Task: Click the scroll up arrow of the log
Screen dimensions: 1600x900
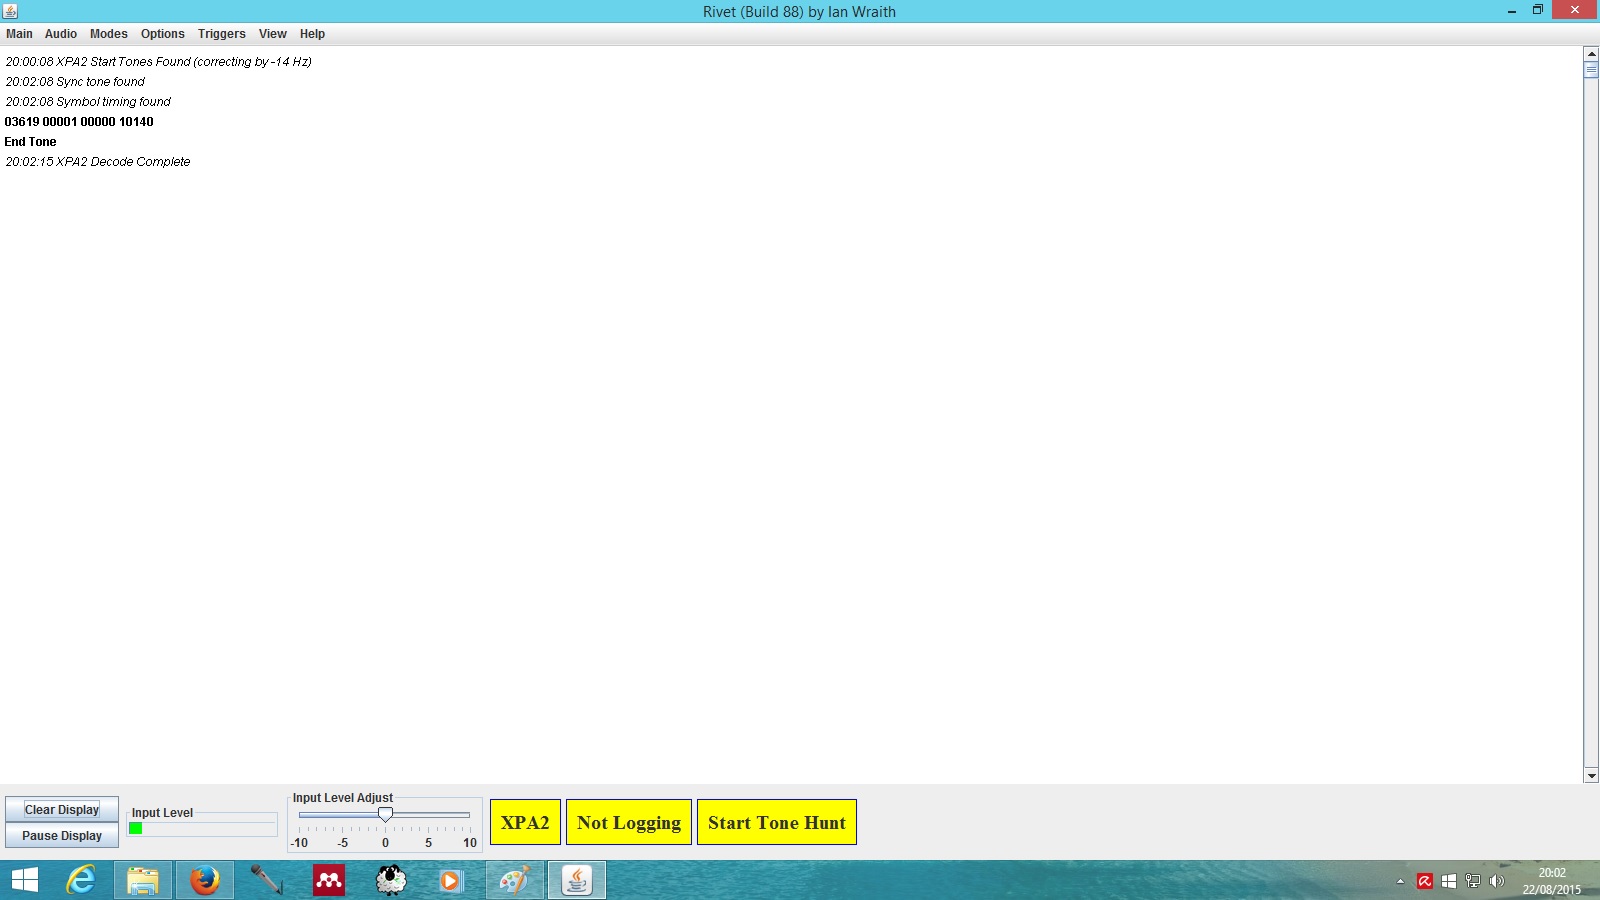Action: (1591, 54)
